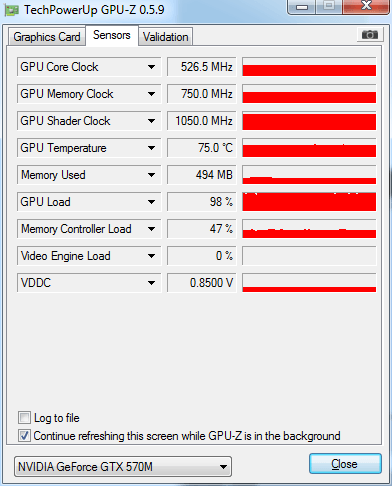The image size is (392, 486).
Task: Click the Close button
Action: click(x=345, y=464)
